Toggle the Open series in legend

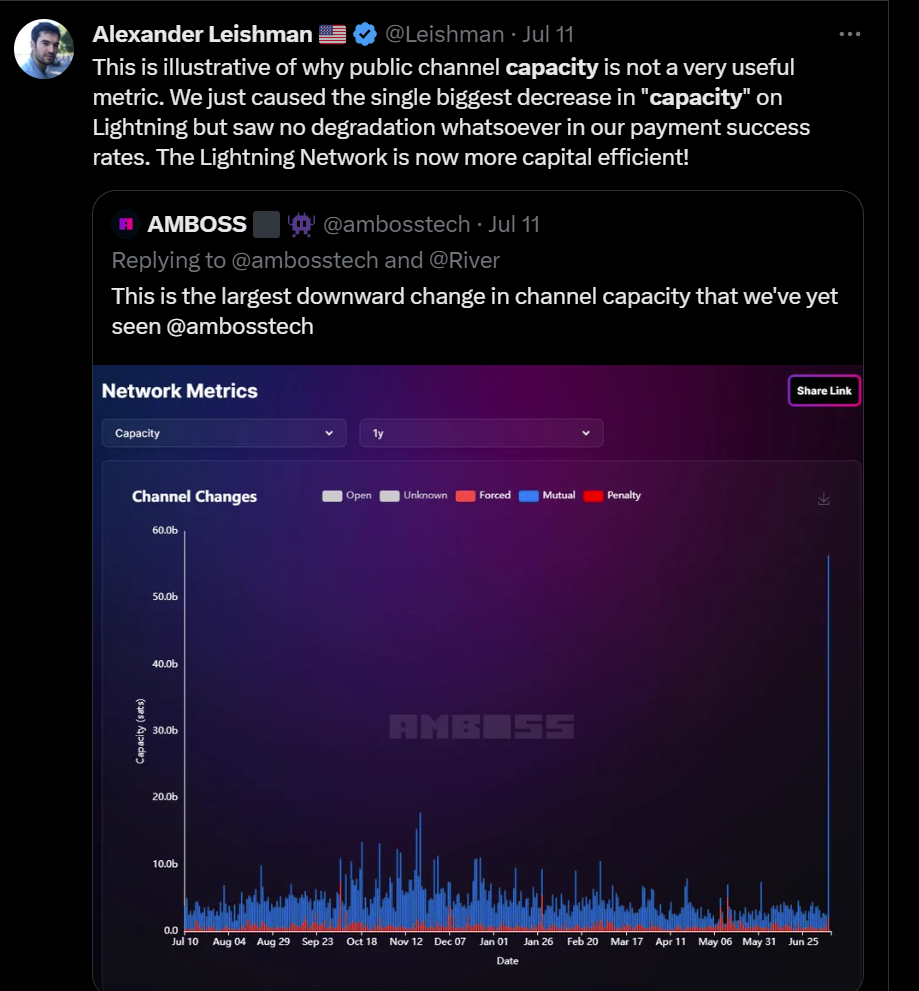pos(347,495)
